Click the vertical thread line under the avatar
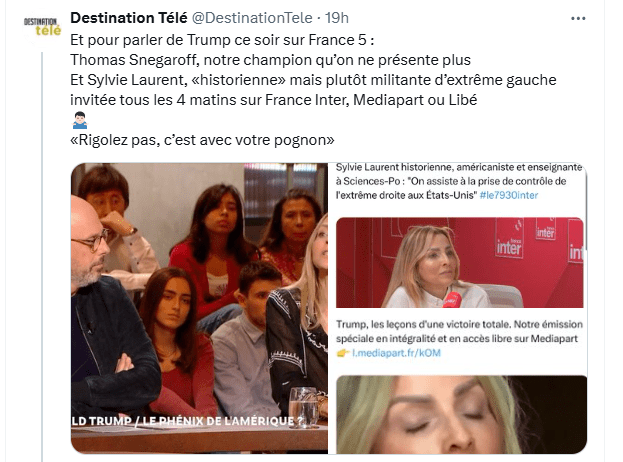The height and width of the screenshot is (462, 623). [x=42, y=256]
